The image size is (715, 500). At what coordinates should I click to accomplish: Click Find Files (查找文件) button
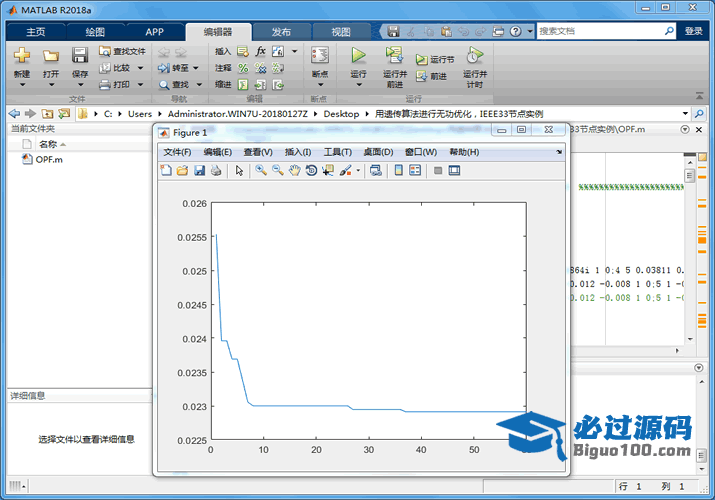pos(122,52)
